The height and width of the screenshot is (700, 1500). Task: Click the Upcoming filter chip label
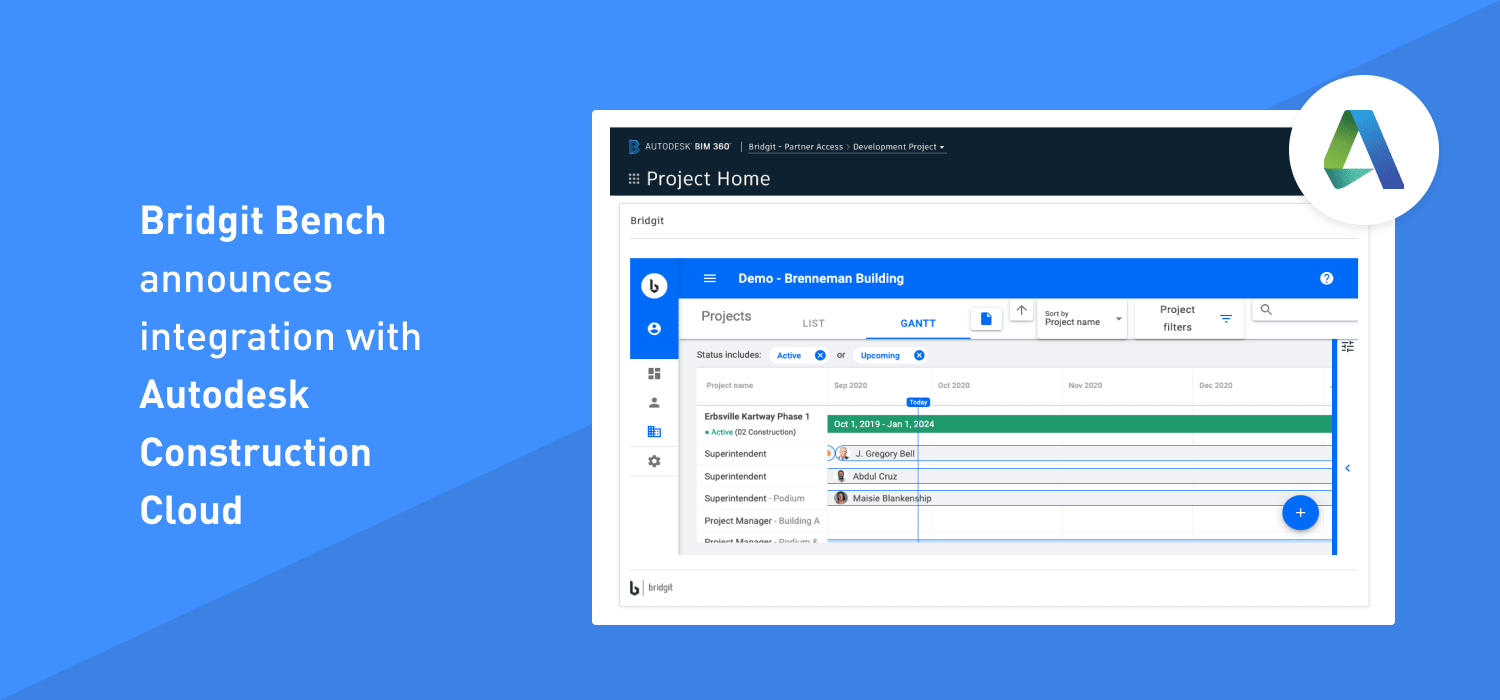coord(880,355)
